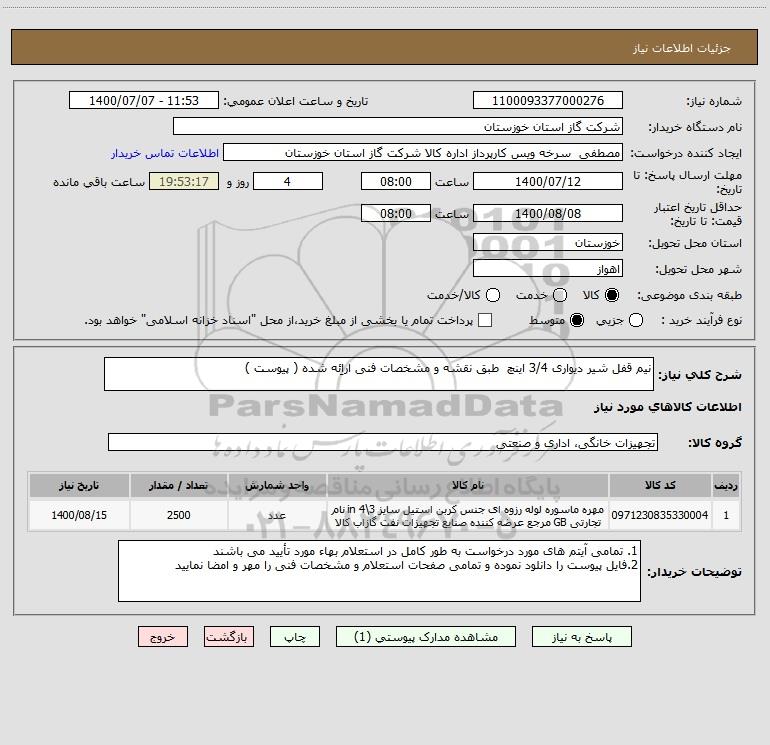This screenshot has width=770, height=745.
Task: Click the اطلاعات کالاهای مورد نیاز heading
Action: point(667,407)
